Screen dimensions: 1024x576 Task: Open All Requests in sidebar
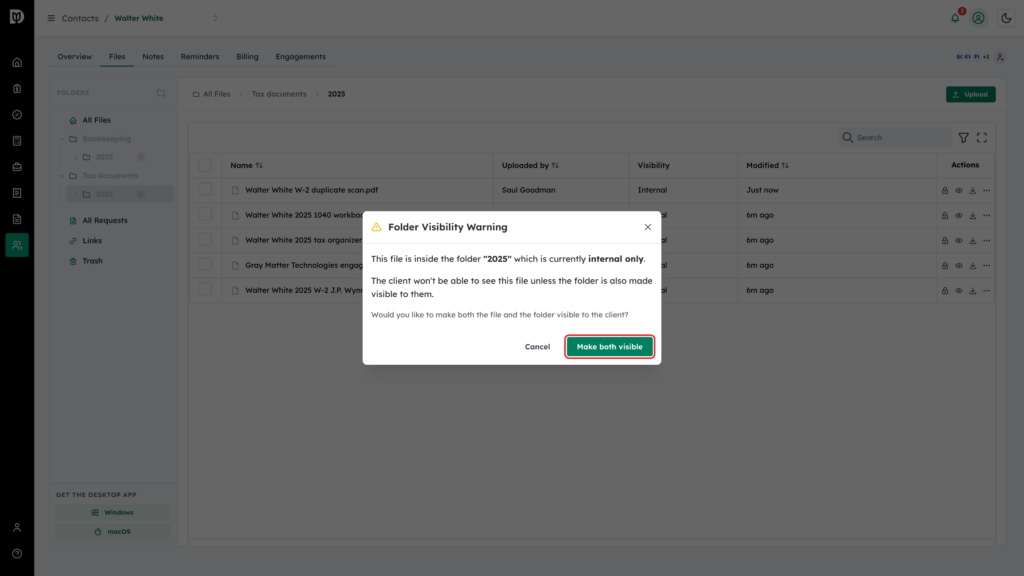(x=104, y=221)
